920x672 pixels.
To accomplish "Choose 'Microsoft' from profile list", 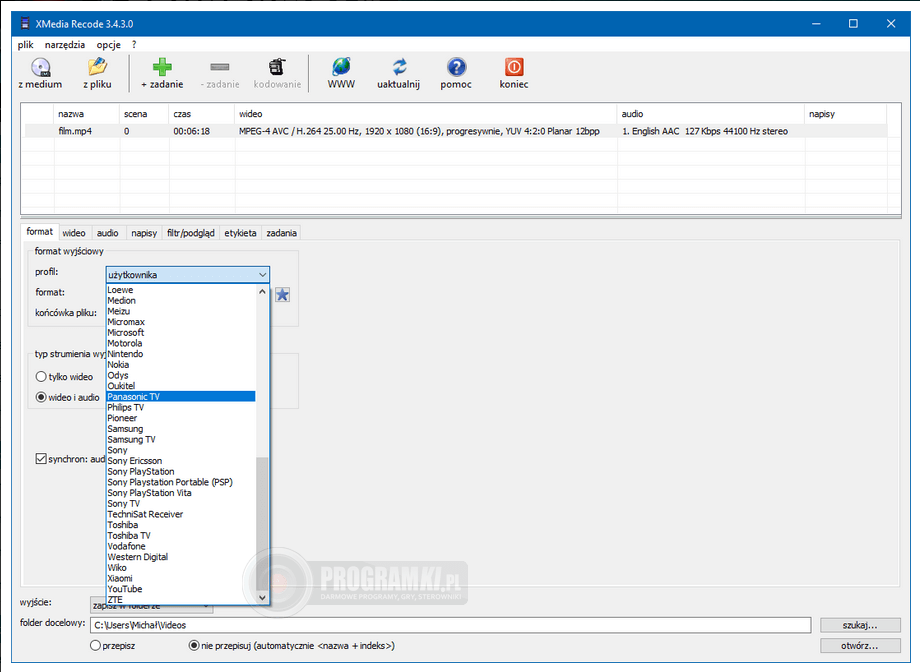I will coord(181,332).
